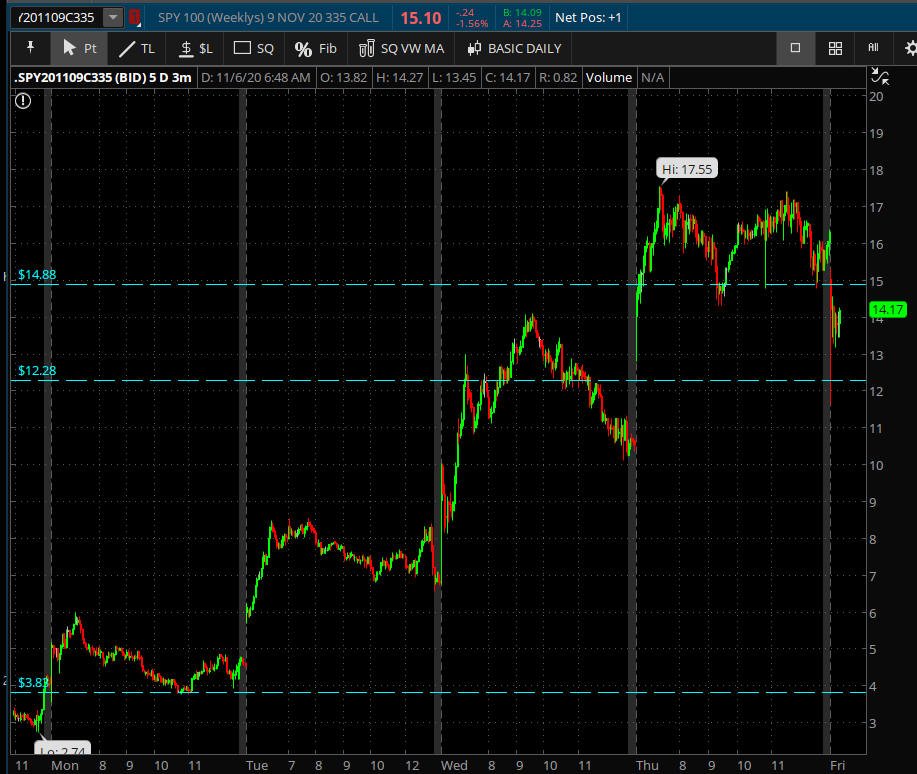Open the symbol dropdown arrow

click(x=112, y=17)
